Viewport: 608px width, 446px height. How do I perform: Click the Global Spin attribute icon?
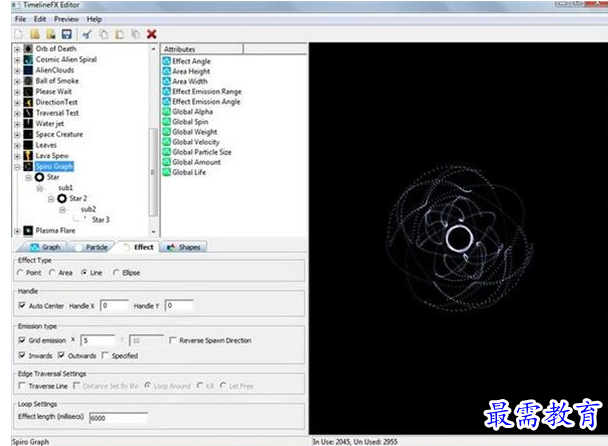[x=167, y=121]
